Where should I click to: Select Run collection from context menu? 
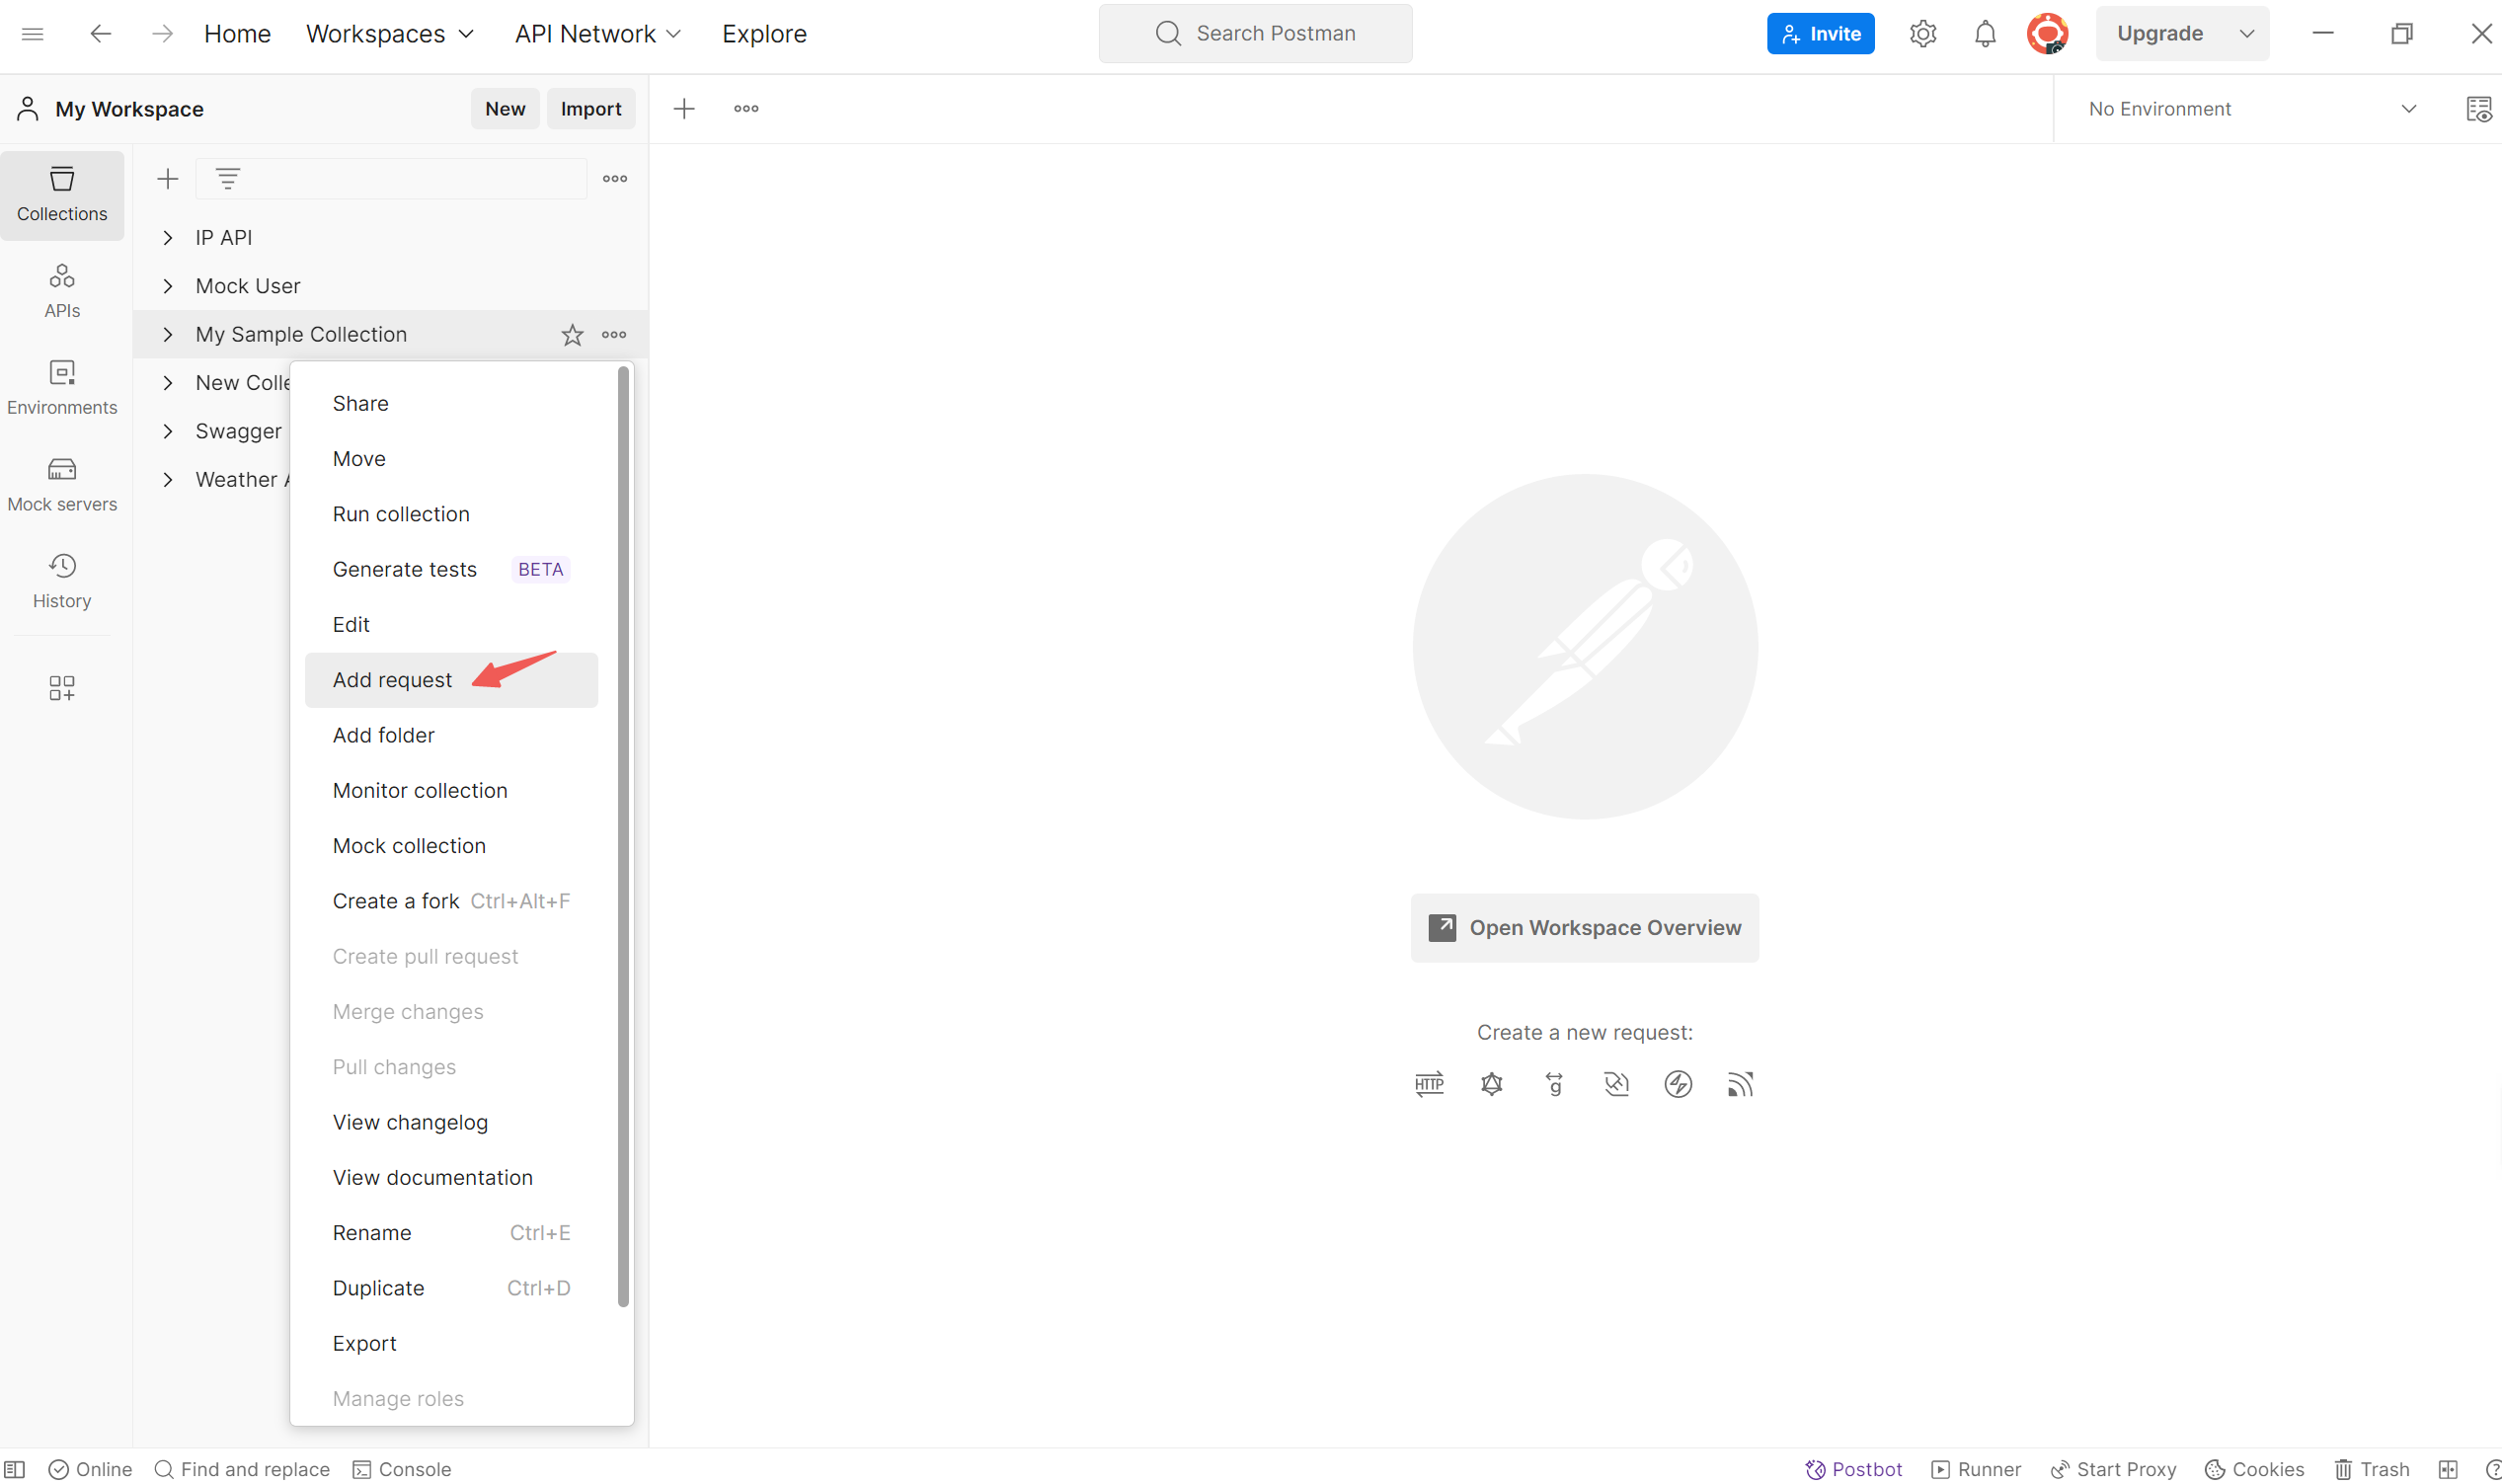point(401,512)
